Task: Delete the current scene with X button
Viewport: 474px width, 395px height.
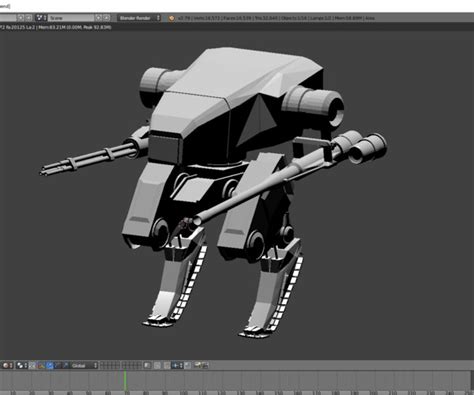Action: coord(106,18)
